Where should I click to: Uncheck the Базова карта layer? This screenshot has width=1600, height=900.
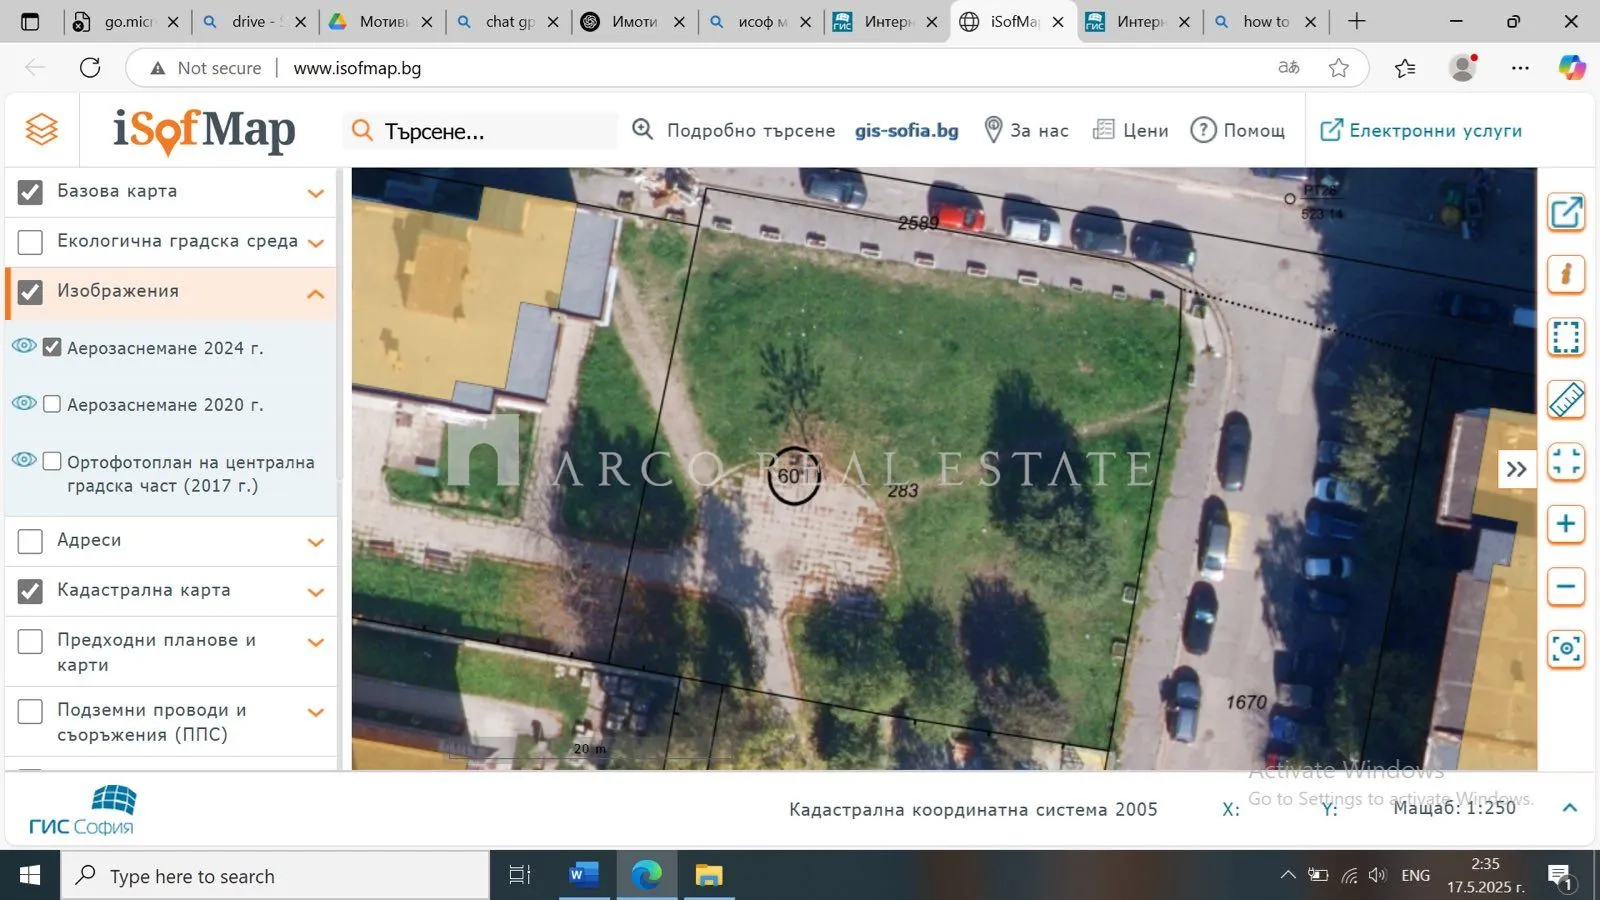(29, 192)
